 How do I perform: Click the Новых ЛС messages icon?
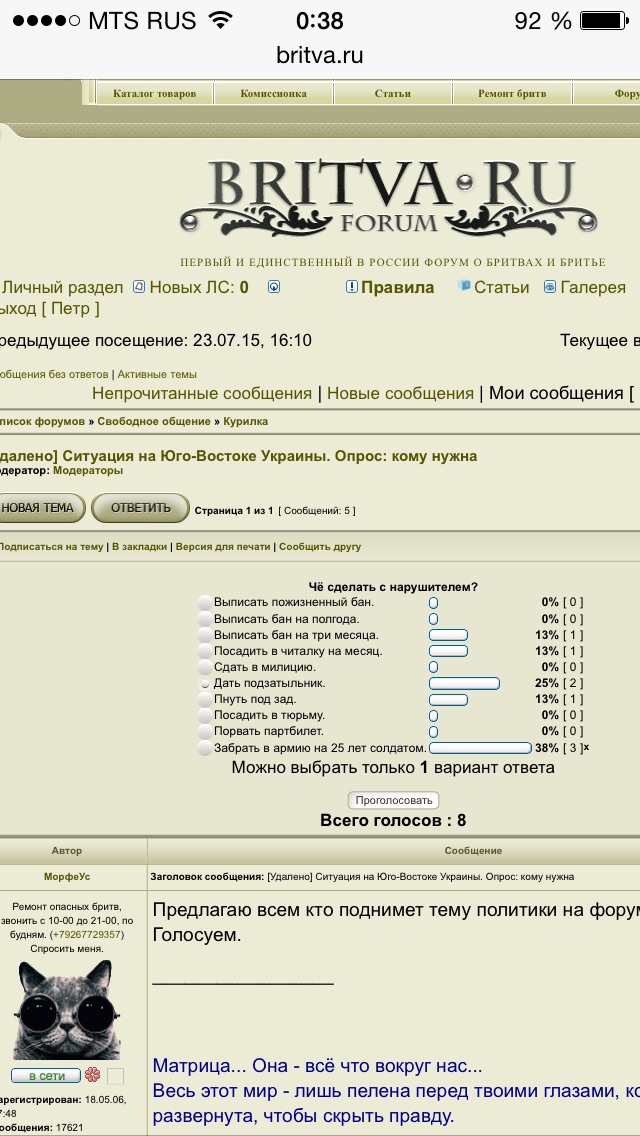click(x=139, y=287)
